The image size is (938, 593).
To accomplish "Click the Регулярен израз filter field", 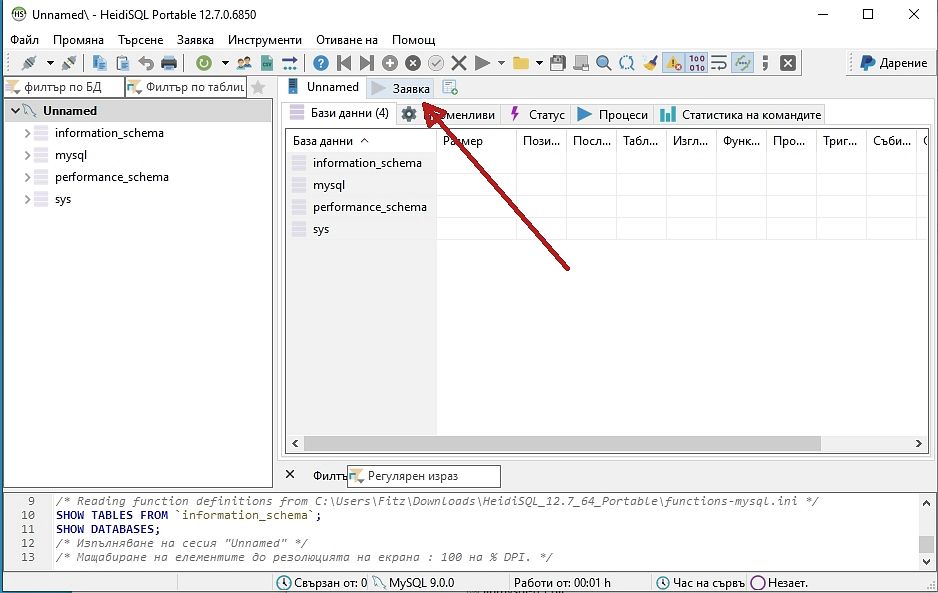I will pyautogui.click(x=424, y=476).
